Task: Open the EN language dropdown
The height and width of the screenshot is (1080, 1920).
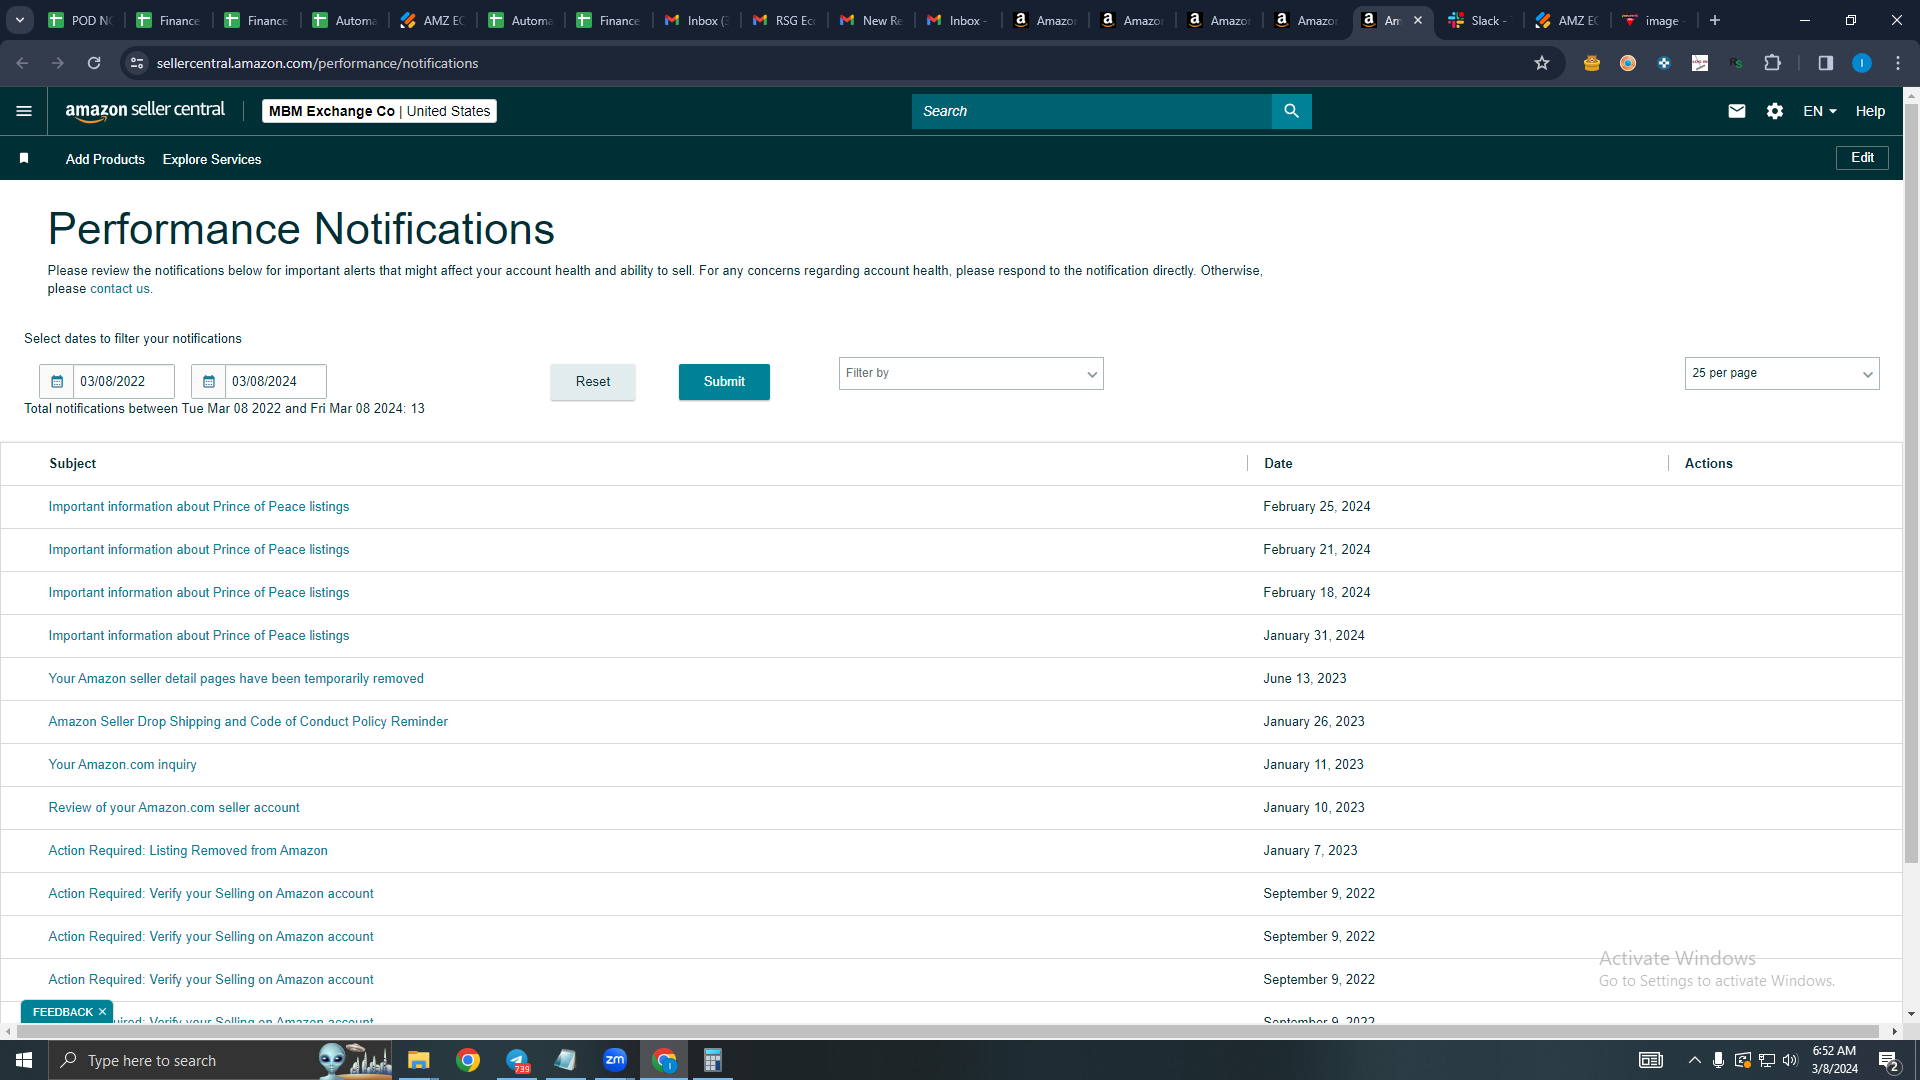Action: [x=1820, y=111]
